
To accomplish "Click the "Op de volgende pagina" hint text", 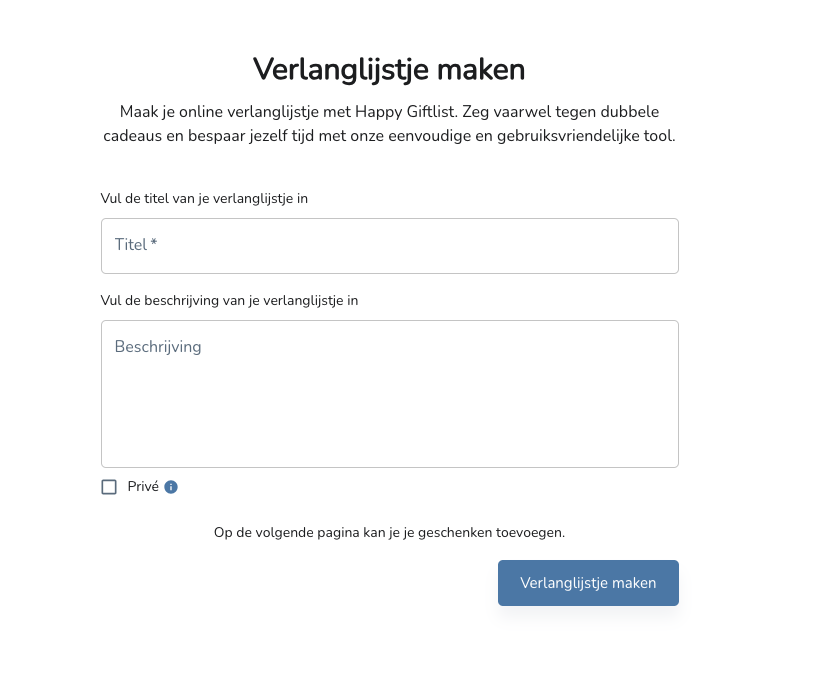I will click(389, 532).
